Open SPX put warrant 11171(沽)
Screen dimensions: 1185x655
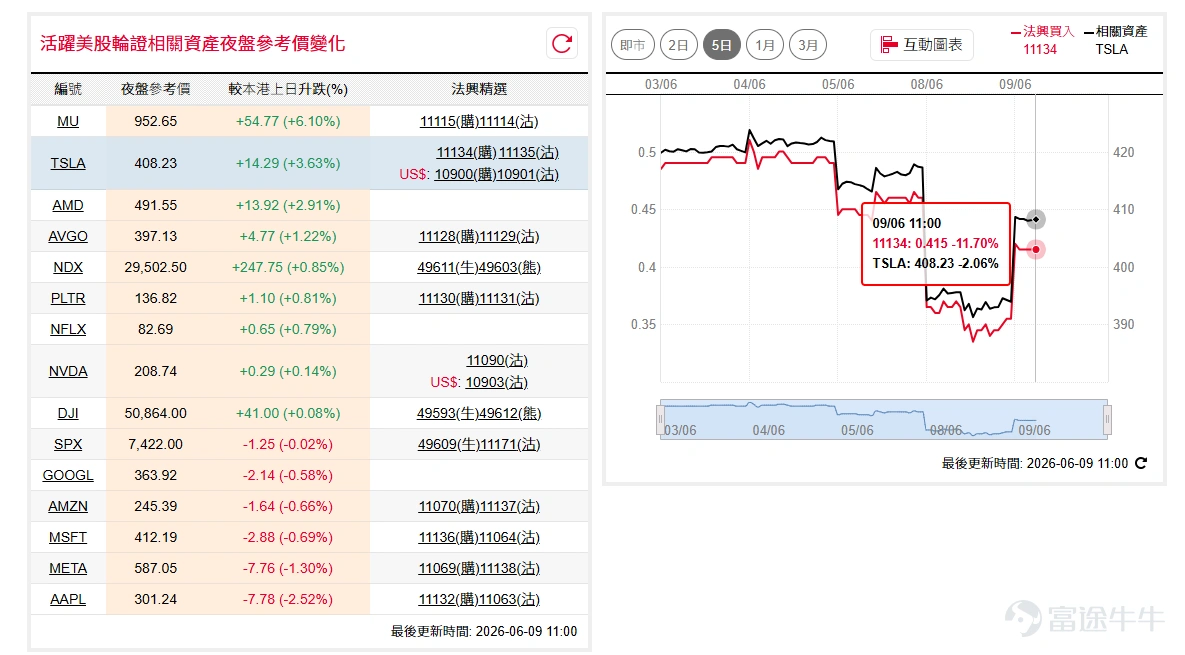(509, 445)
